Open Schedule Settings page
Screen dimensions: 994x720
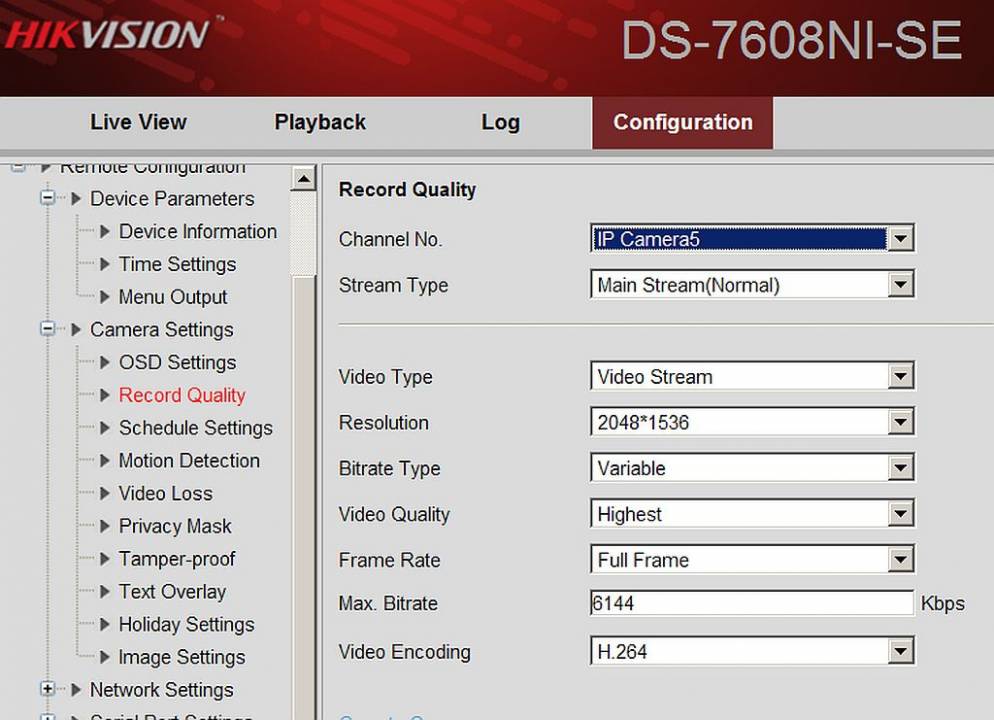point(196,428)
